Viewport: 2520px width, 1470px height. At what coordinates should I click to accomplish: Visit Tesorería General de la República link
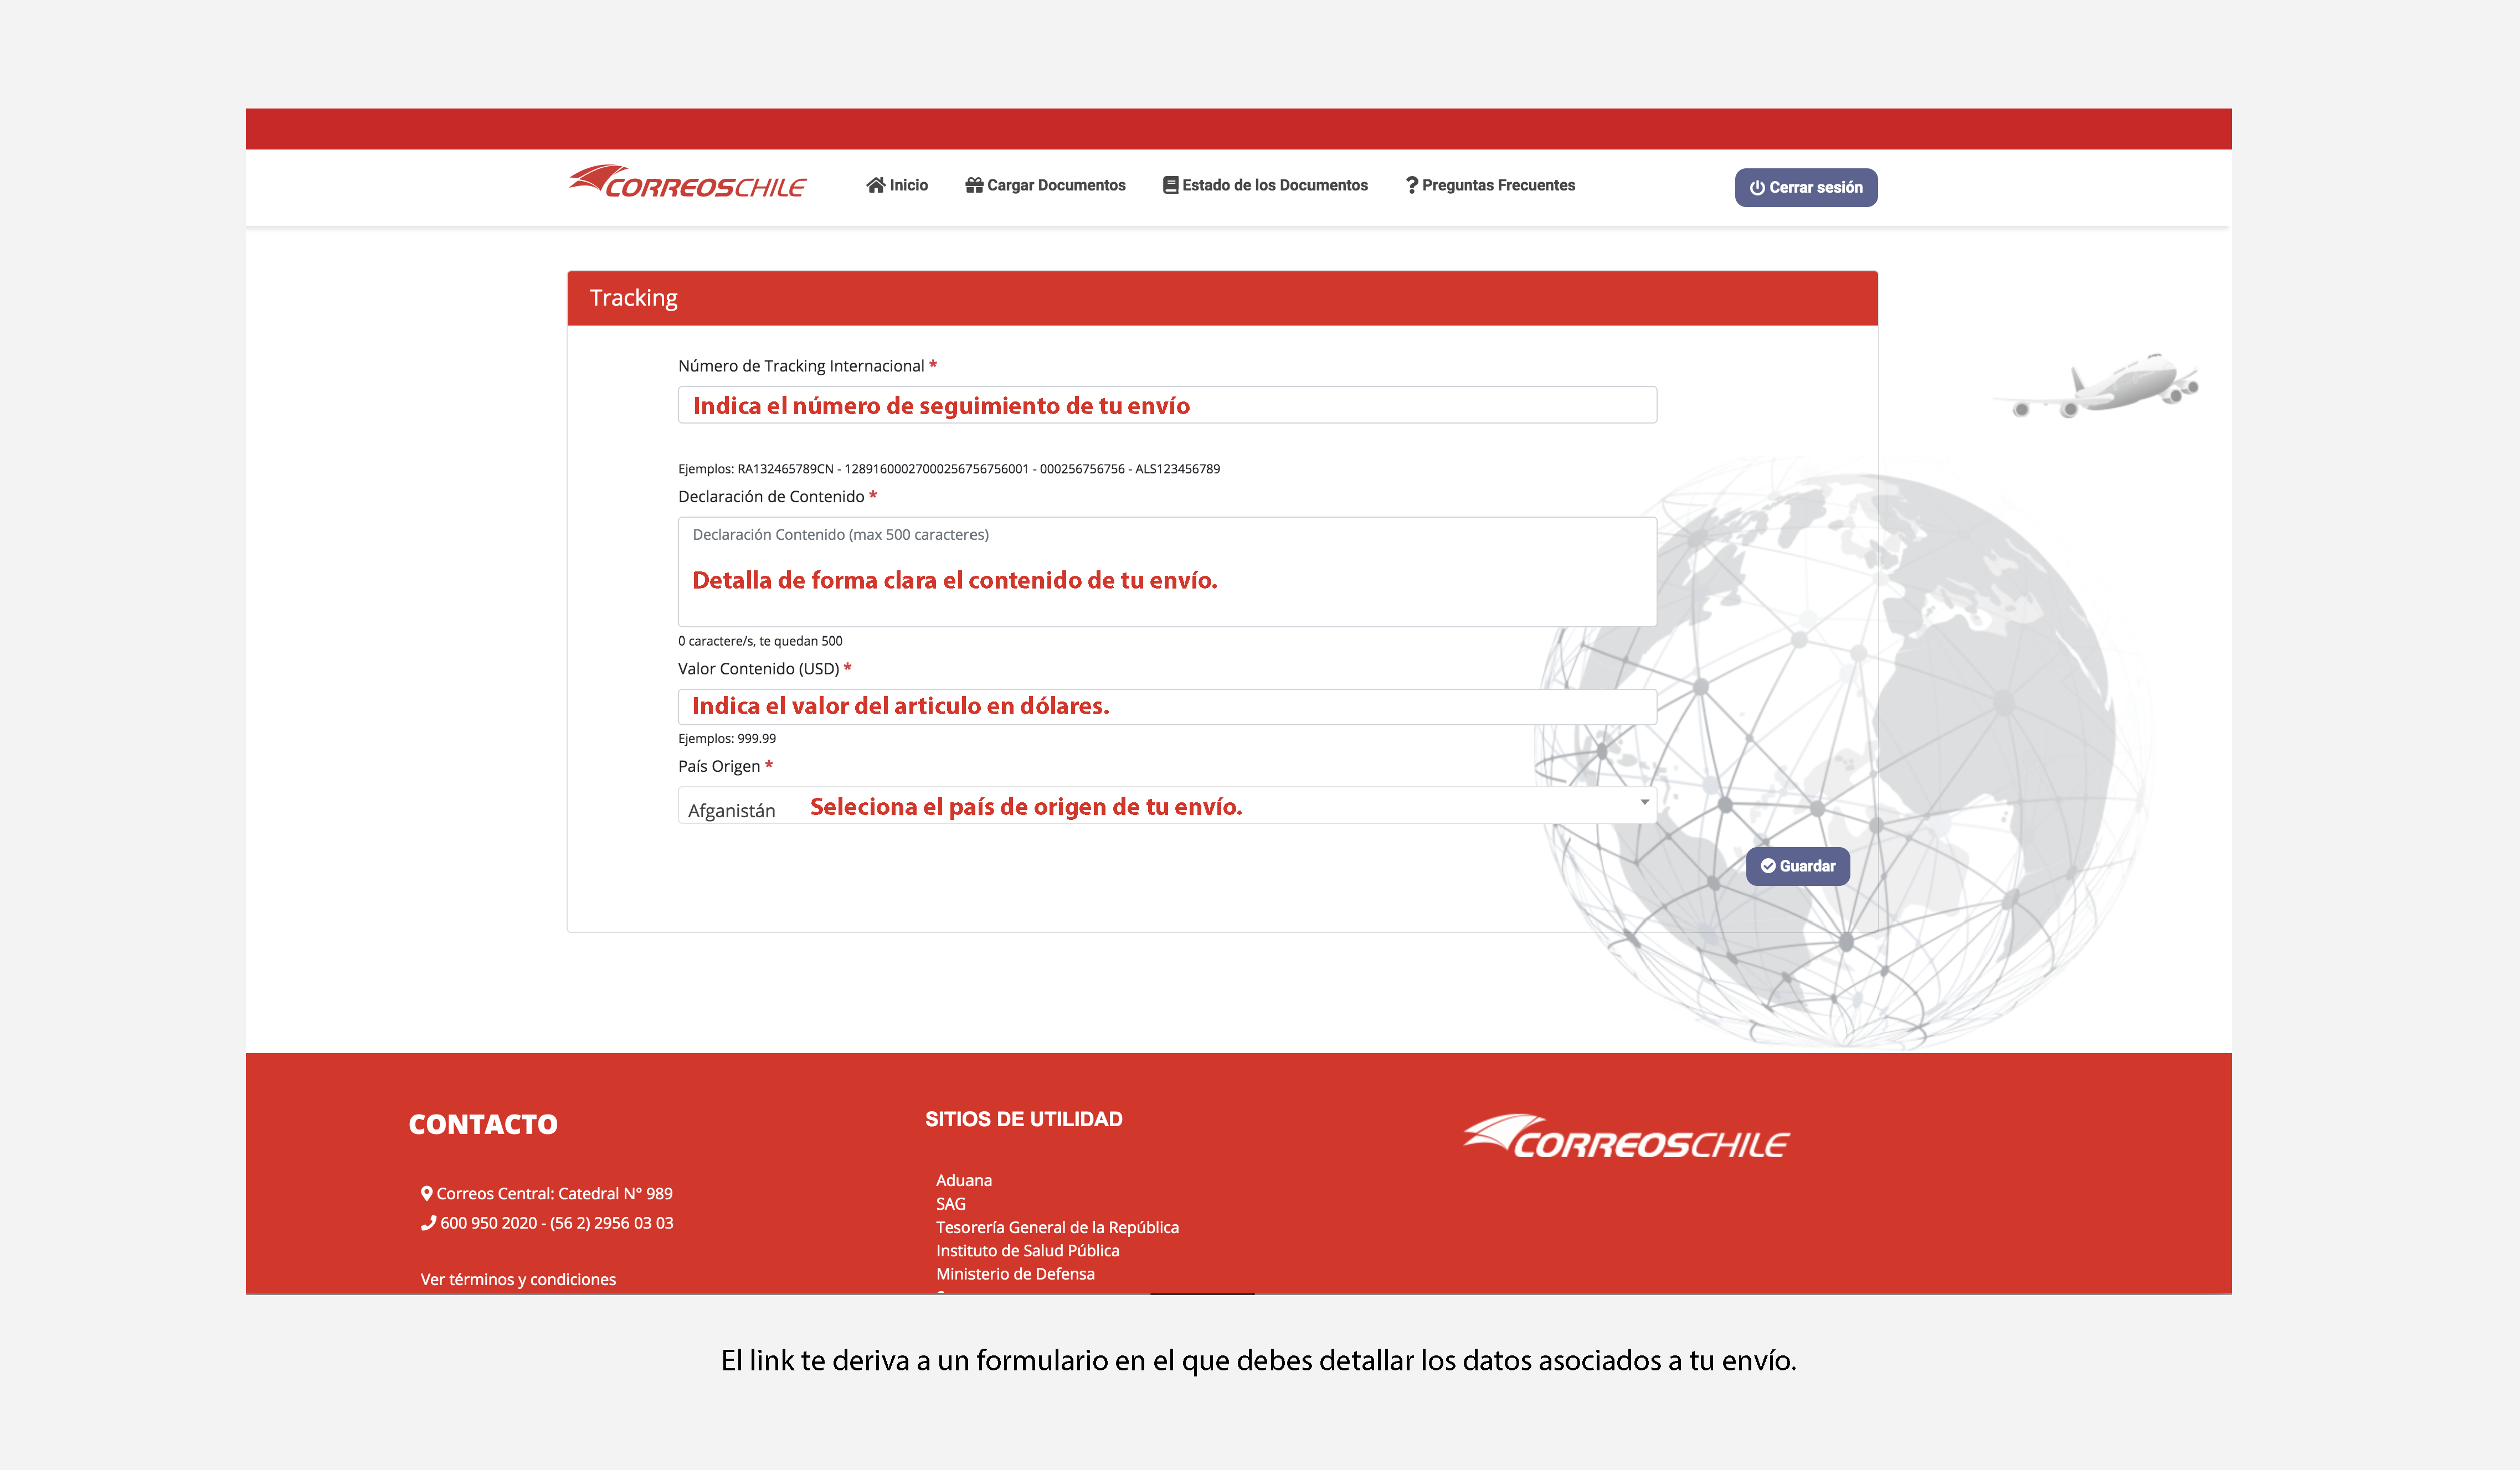(x=1056, y=1227)
